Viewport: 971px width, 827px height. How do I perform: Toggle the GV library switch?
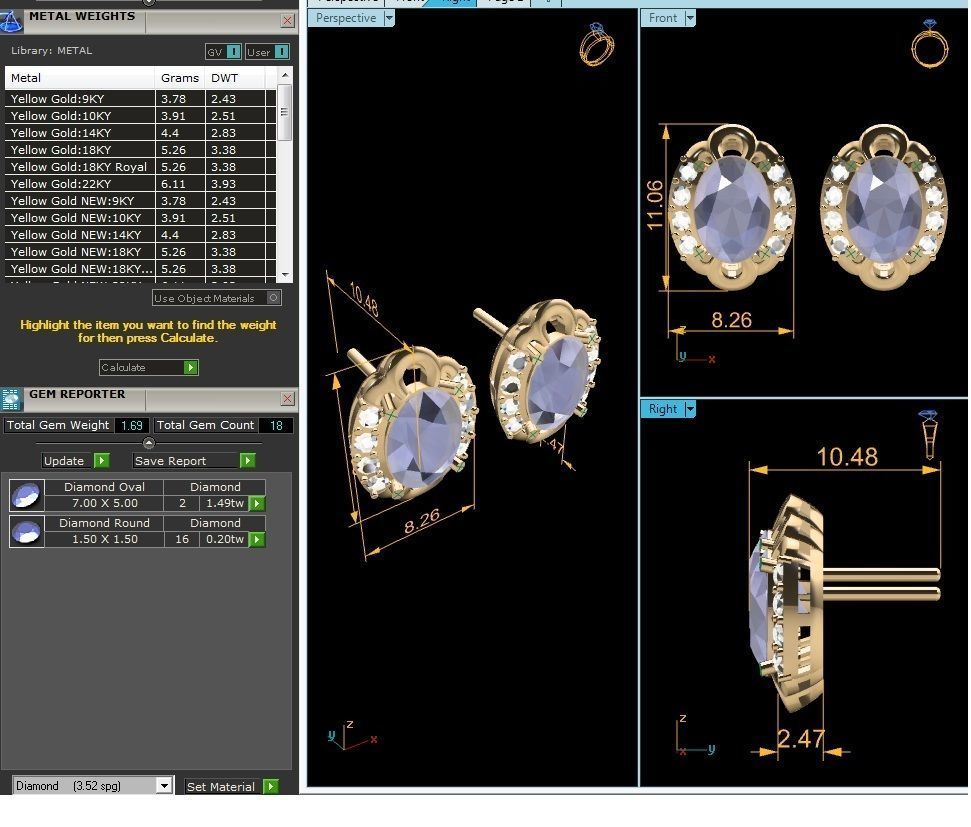(x=224, y=51)
